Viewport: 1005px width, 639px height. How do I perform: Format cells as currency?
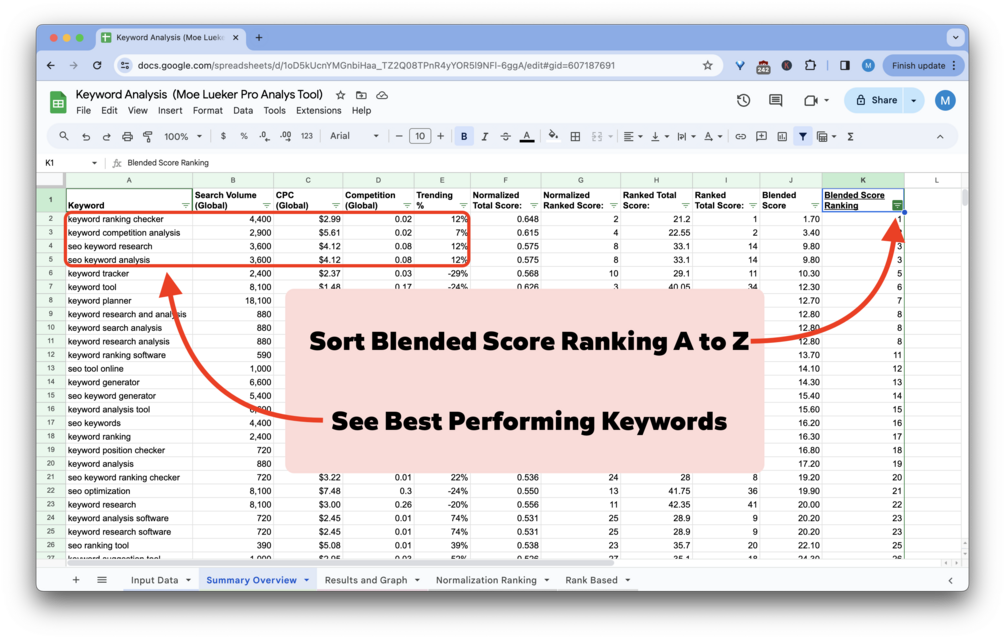coord(223,137)
